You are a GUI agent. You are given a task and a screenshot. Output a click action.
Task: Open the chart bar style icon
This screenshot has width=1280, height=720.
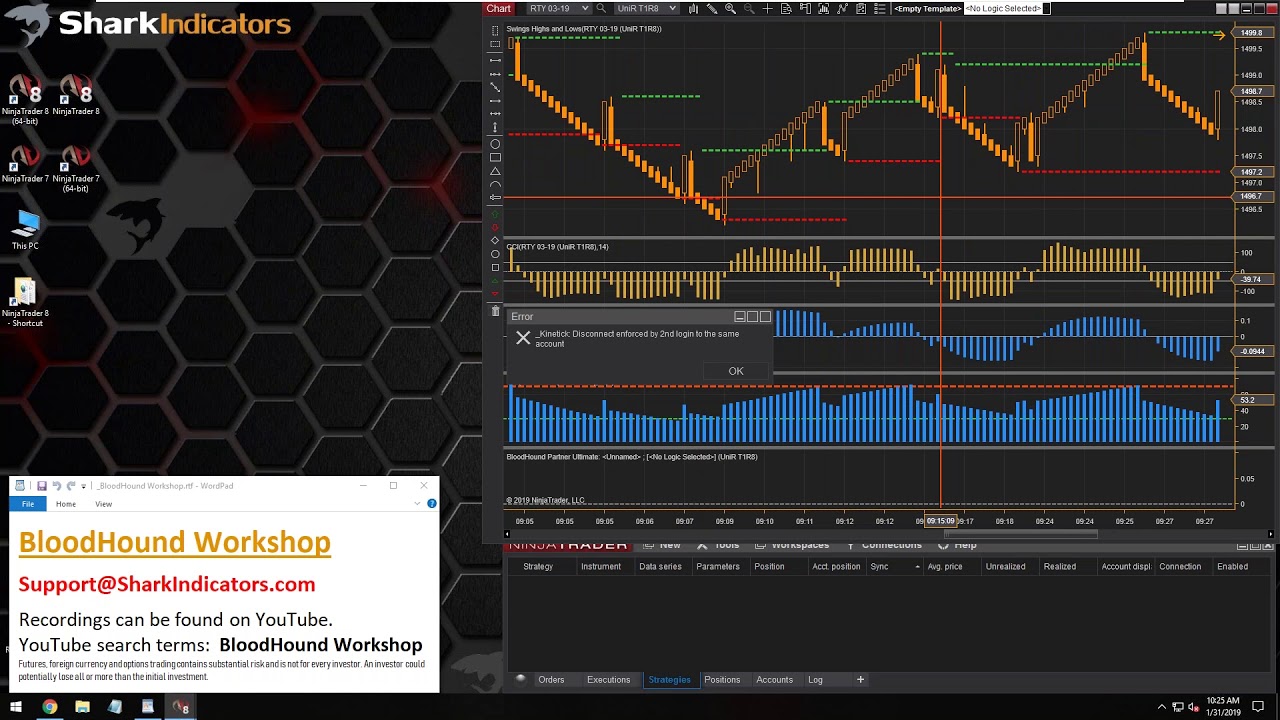694,8
